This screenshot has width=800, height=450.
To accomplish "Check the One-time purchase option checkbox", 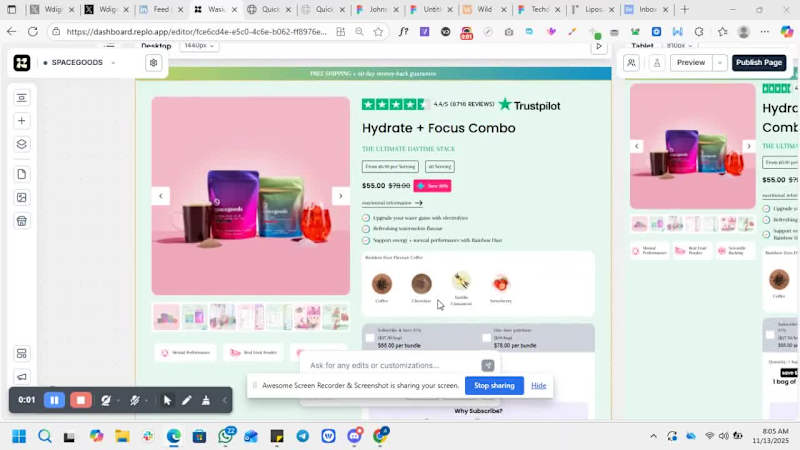I will [x=486, y=338].
